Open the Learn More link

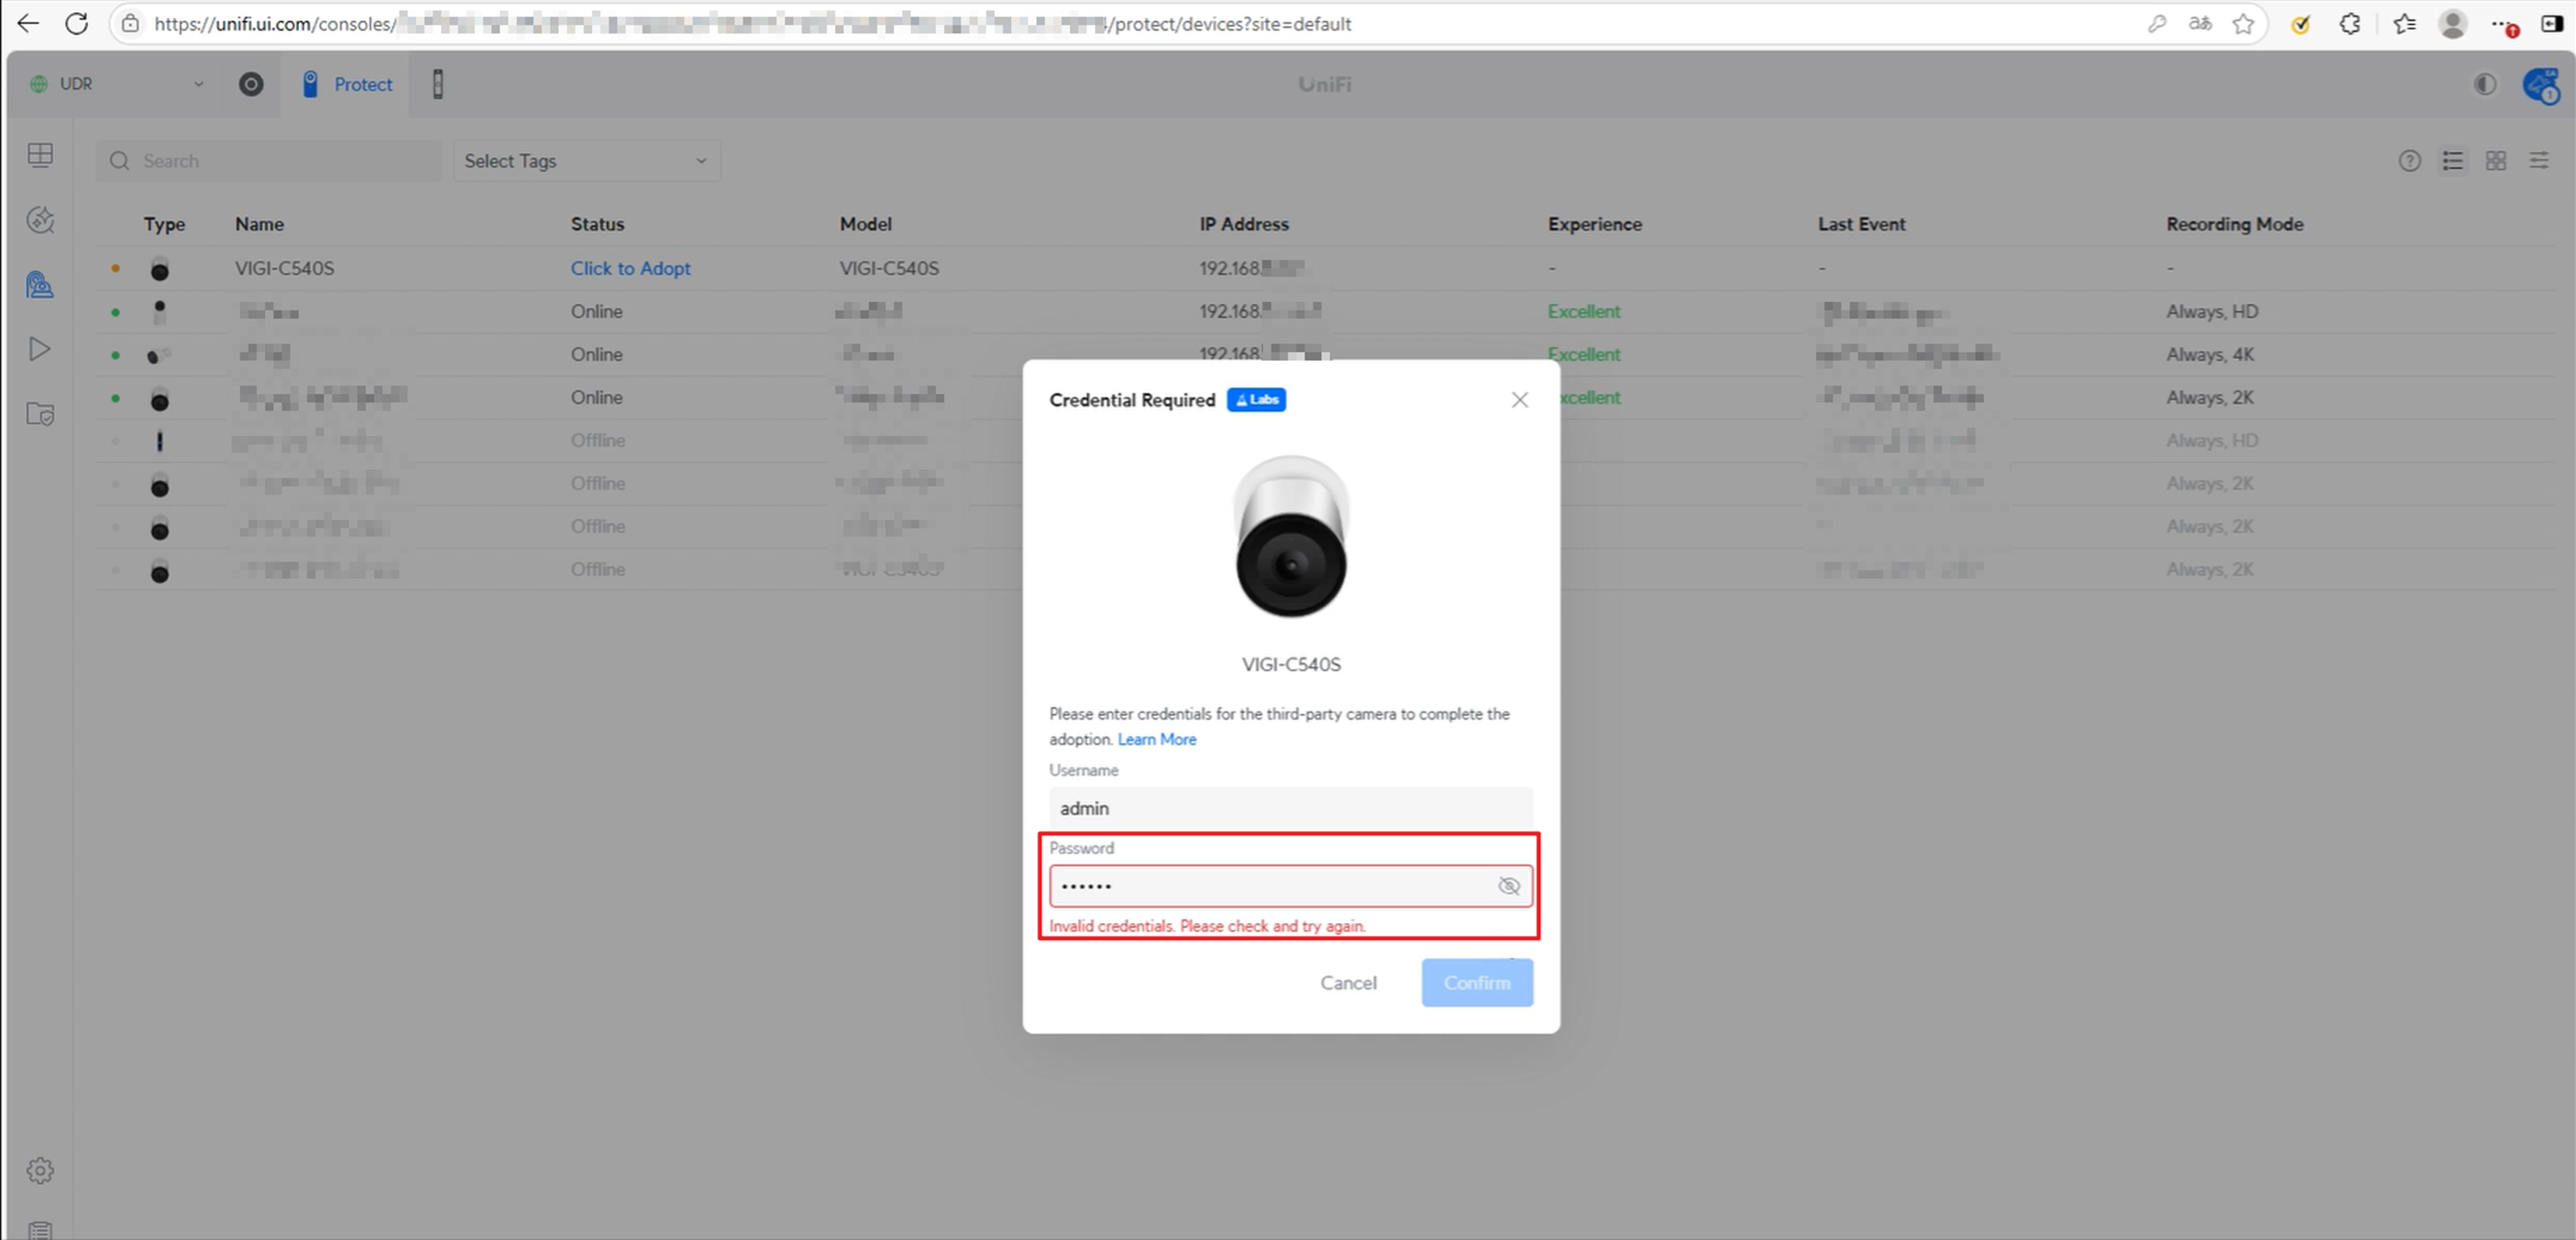click(1156, 739)
